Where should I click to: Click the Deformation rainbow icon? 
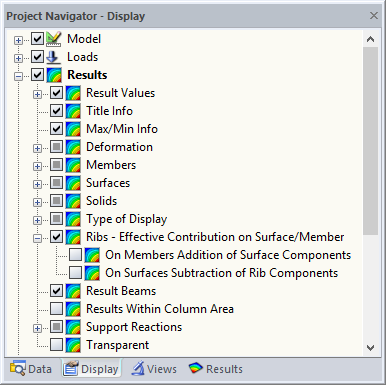tap(73, 147)
